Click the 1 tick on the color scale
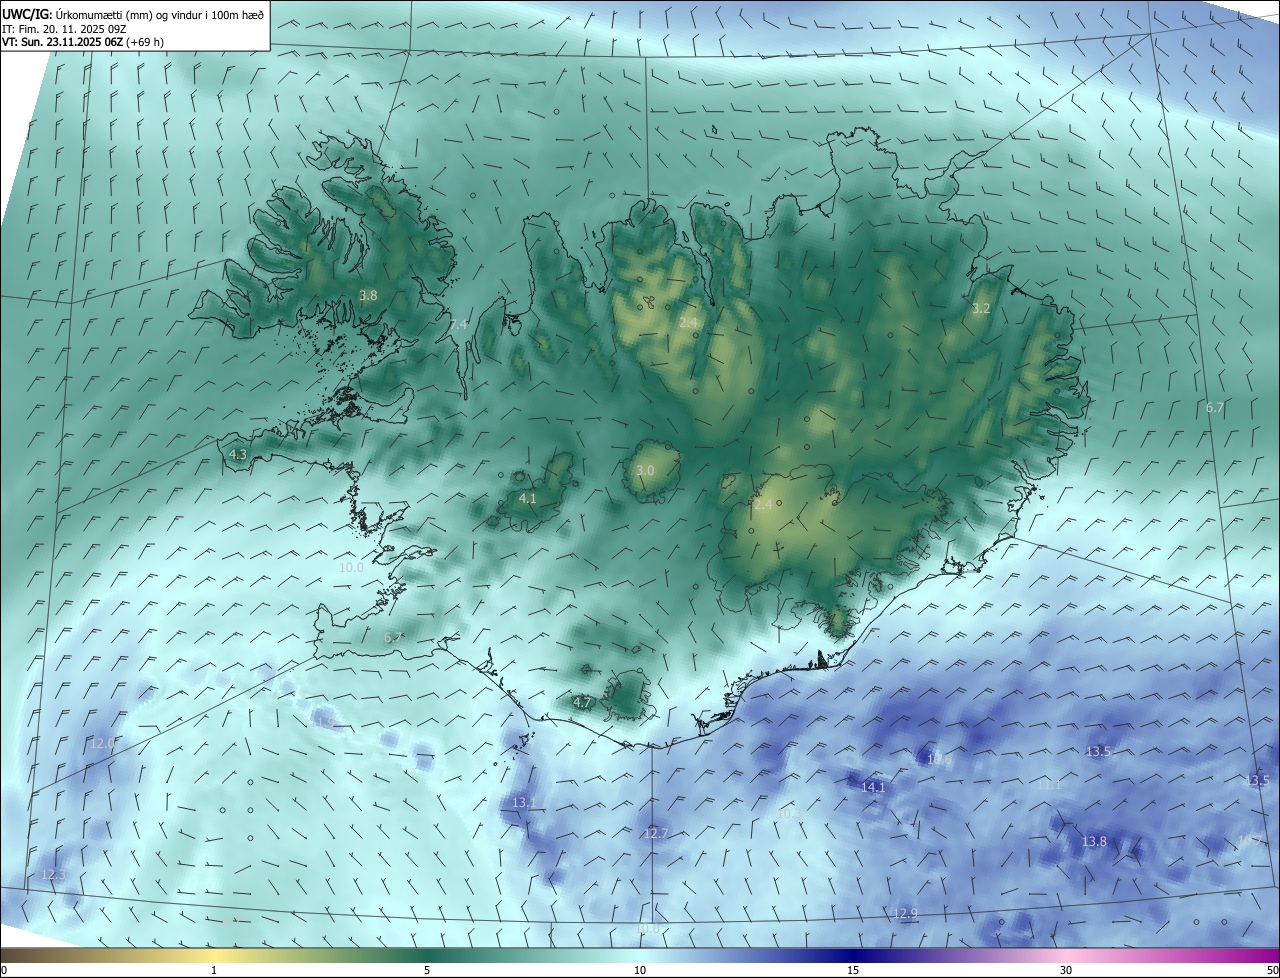 [214, 971]
